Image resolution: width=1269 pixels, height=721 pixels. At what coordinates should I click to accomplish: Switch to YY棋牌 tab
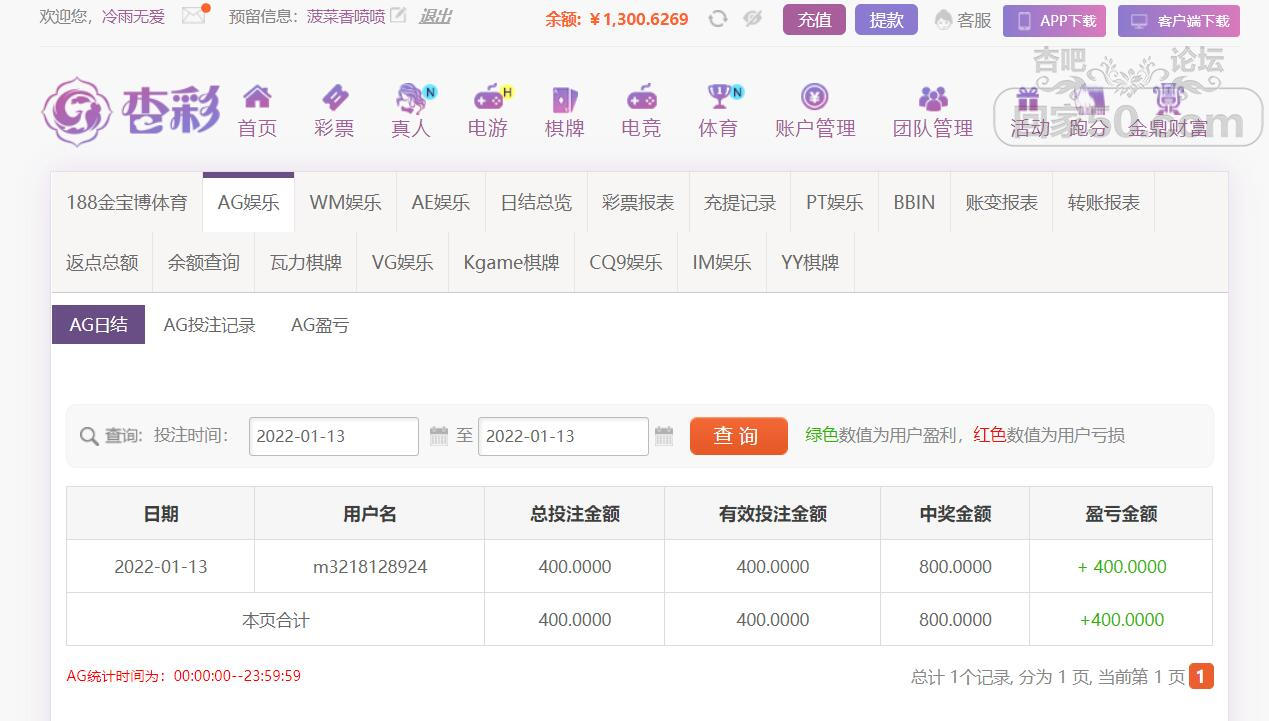(810, 262)
